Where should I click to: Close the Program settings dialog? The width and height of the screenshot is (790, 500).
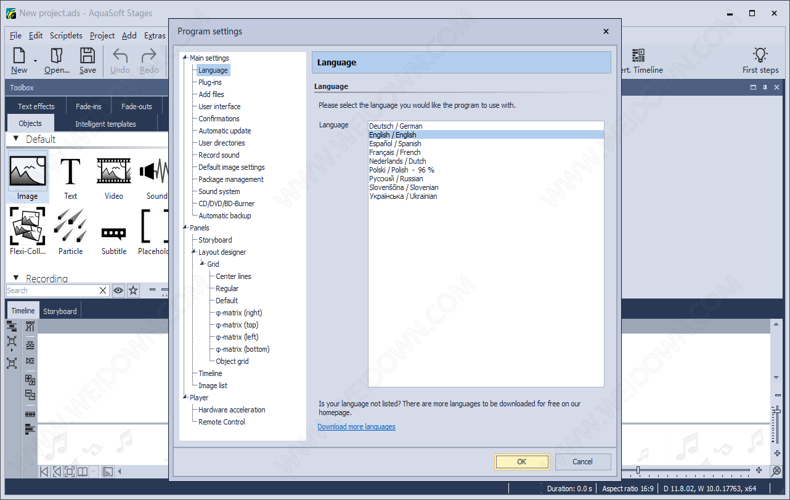click(x=606, y=31)
